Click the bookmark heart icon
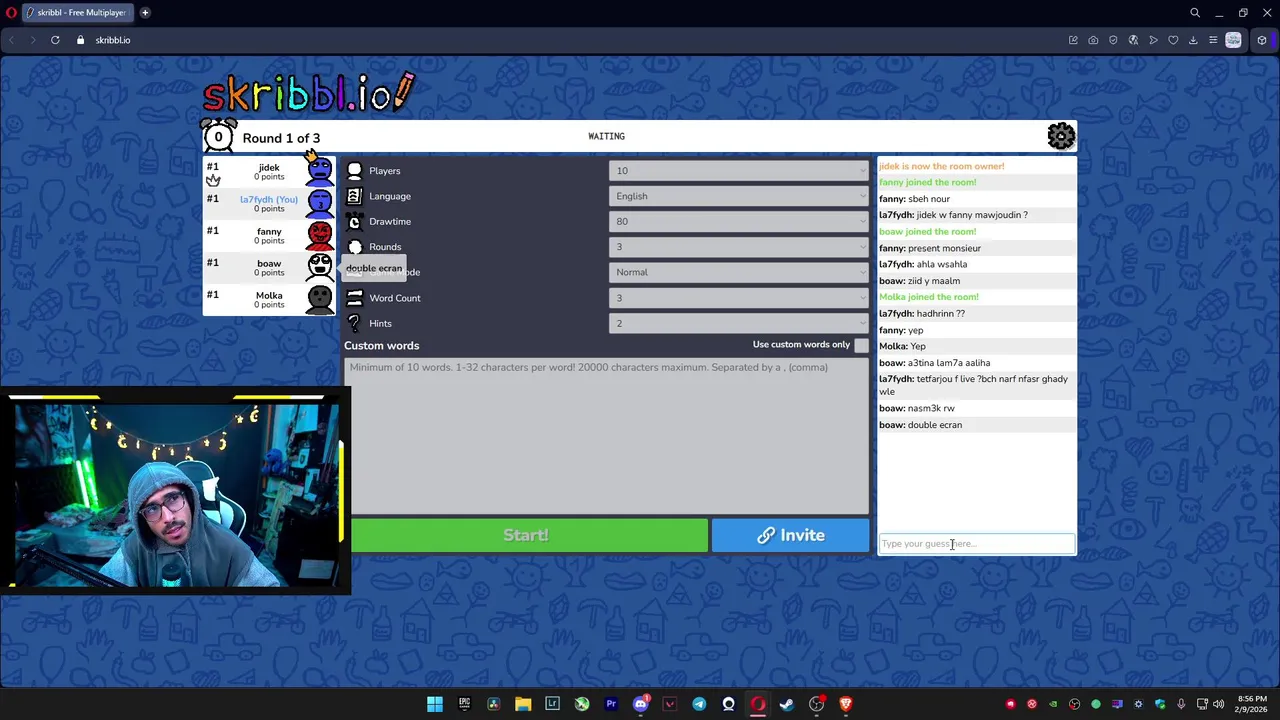 (x=1173, y=40)
